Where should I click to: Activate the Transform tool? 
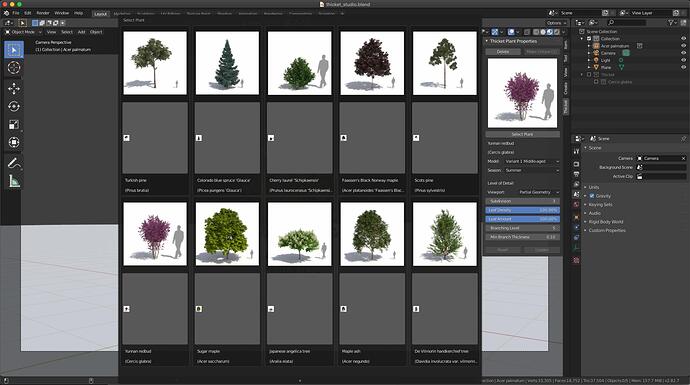(14, 142)
